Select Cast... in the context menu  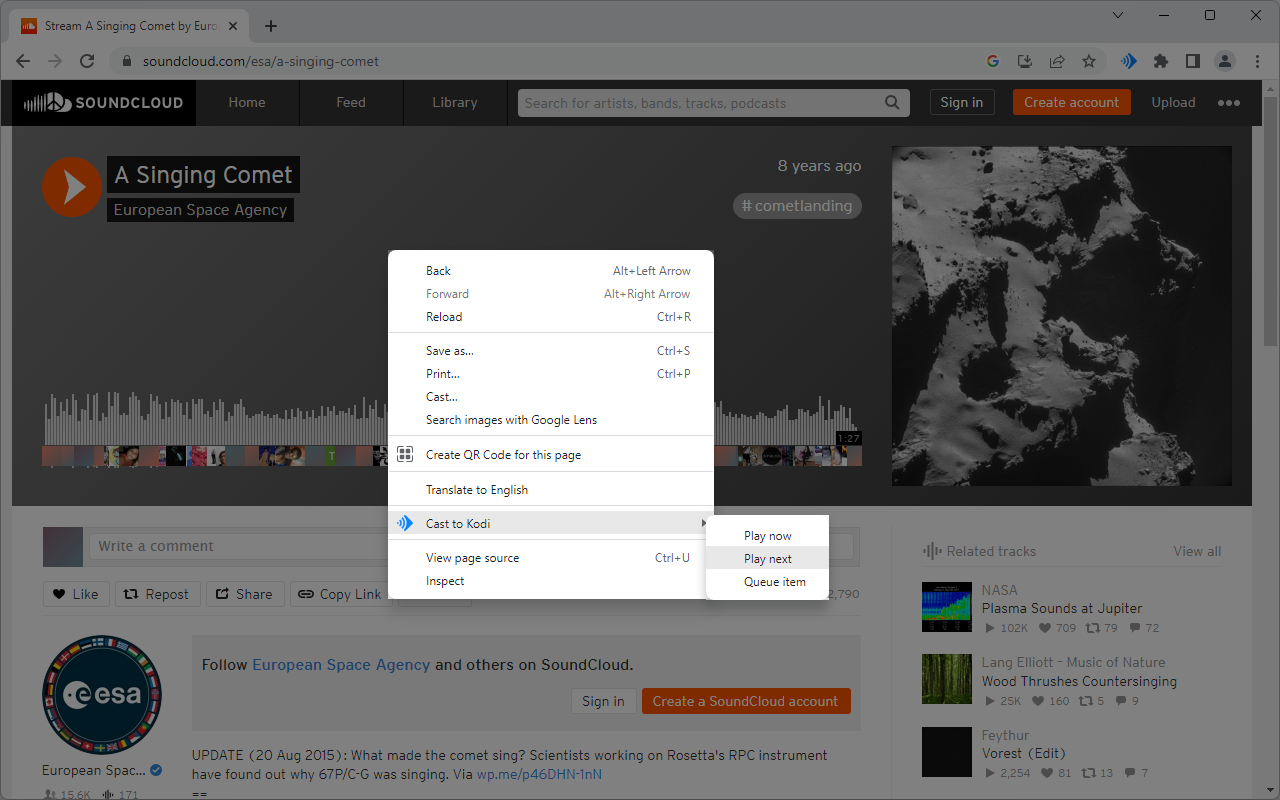click(x=551, y=397)
